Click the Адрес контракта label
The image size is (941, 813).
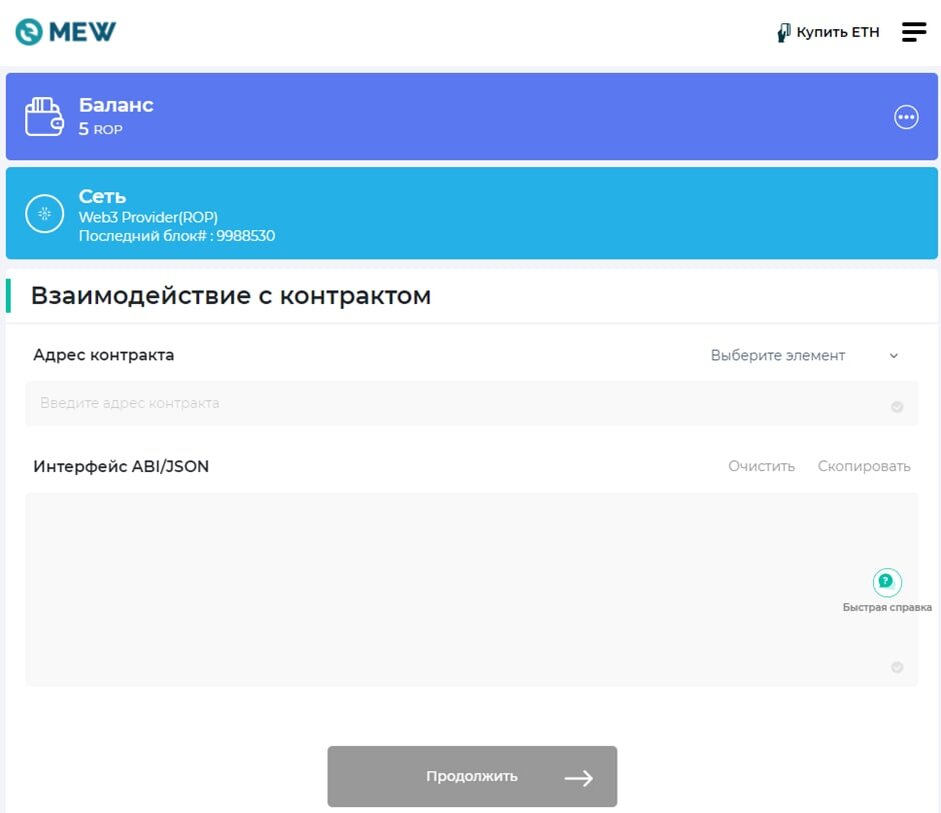(104, 355)
